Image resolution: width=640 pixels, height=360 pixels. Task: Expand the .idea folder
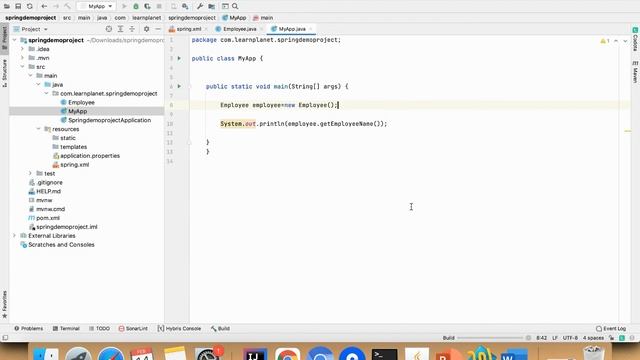click(23, 49)
